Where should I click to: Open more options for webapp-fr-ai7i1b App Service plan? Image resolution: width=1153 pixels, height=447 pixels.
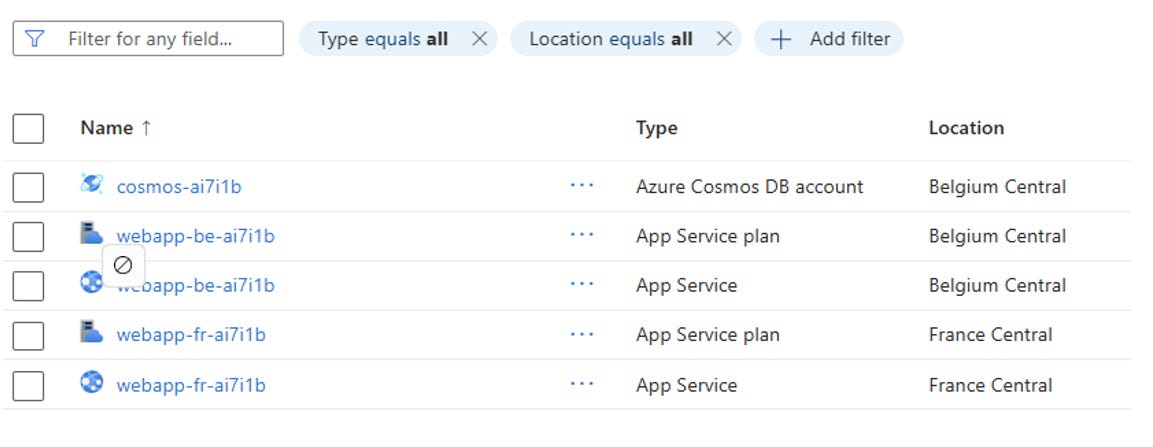(582, 335)
